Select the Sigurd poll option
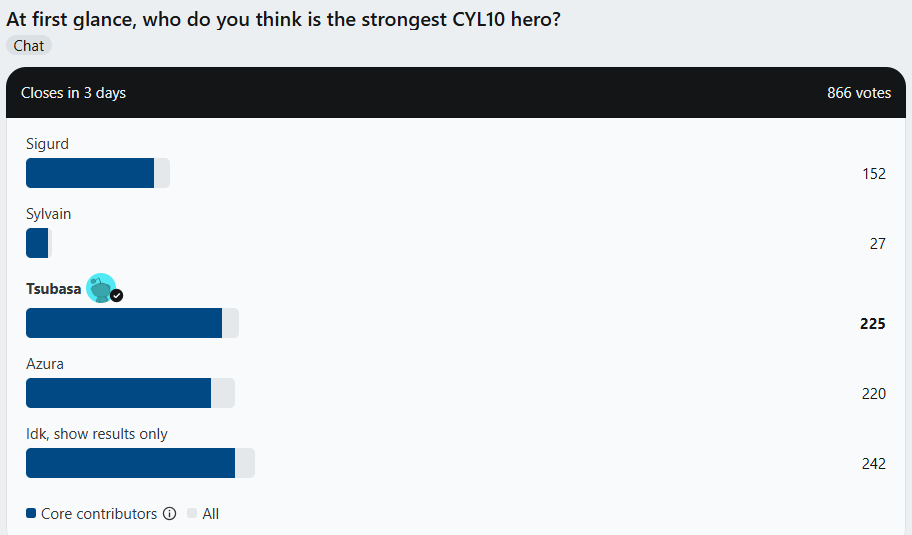 47,144
